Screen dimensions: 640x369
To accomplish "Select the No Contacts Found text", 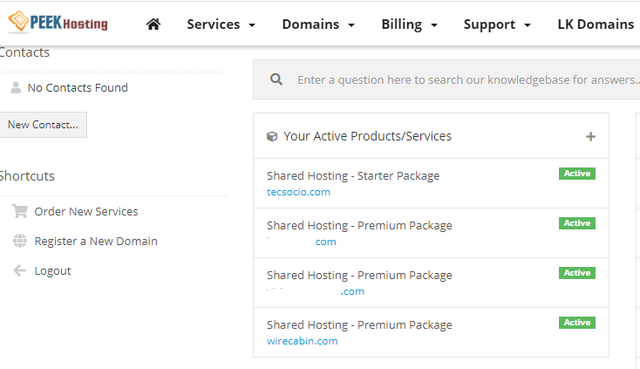I will click(x=78, y=88).
